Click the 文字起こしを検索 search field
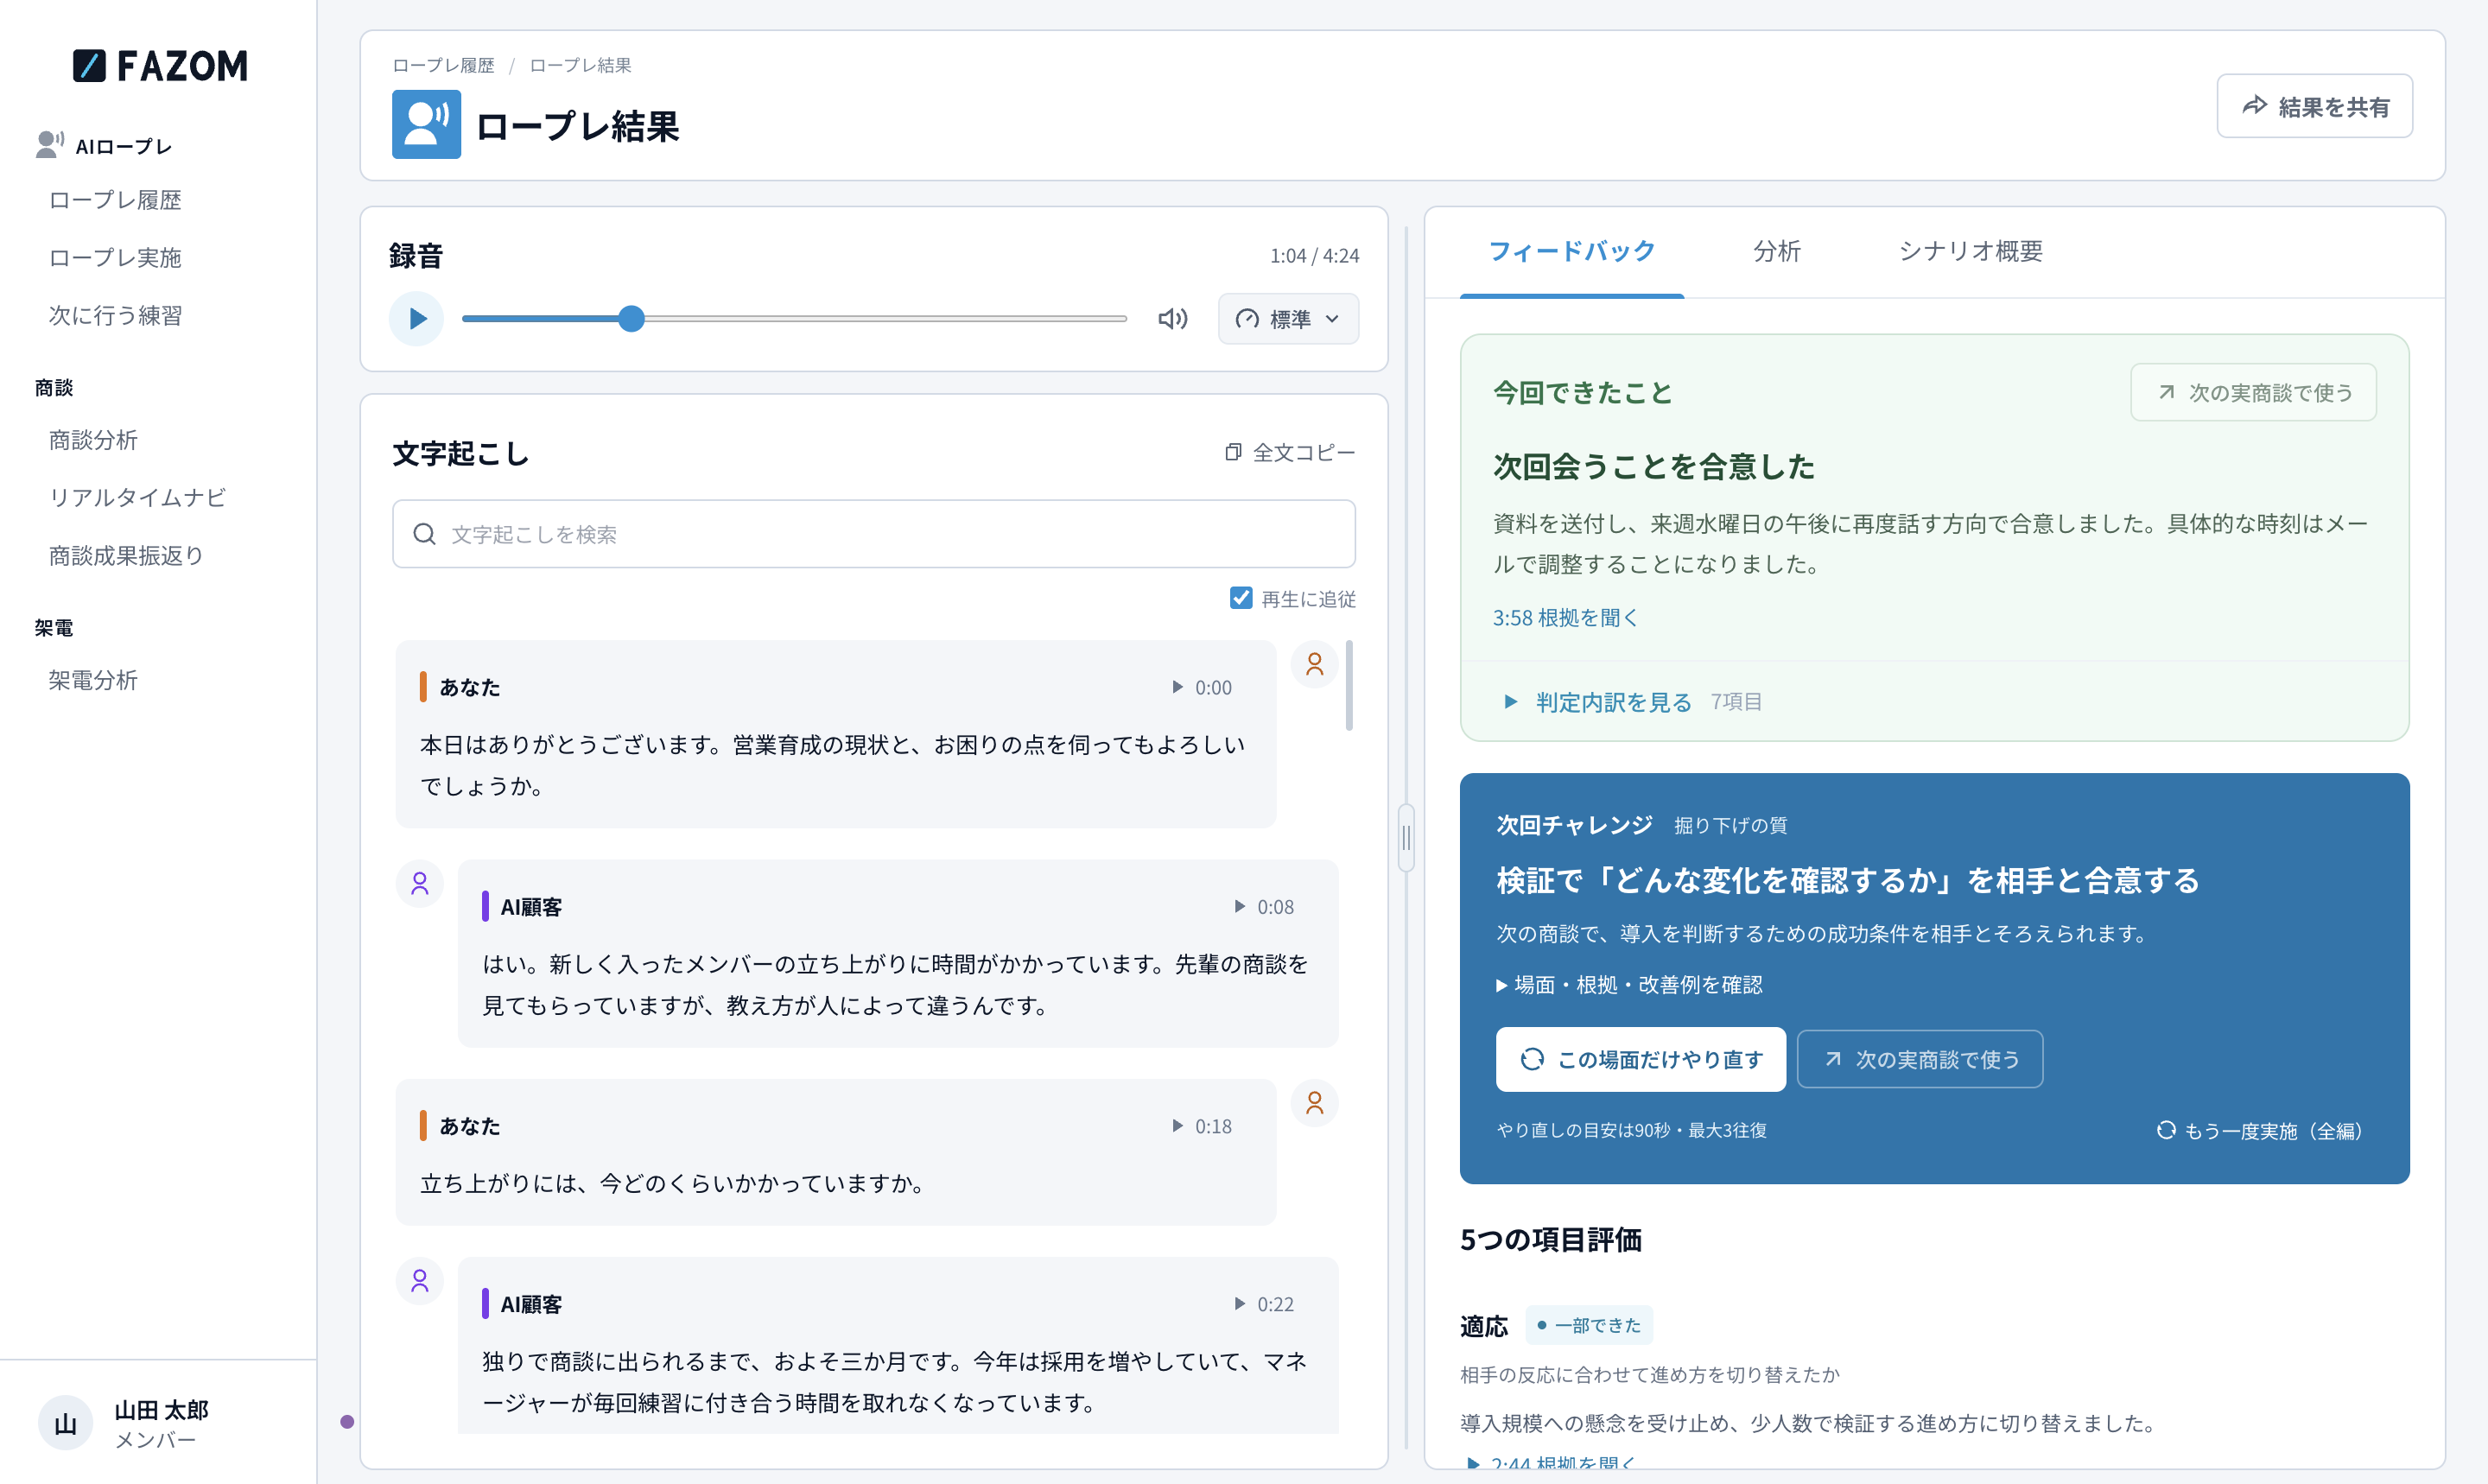Viewport: 2488px width, 1484px height. pyautogui.click(x=874, y=534)
